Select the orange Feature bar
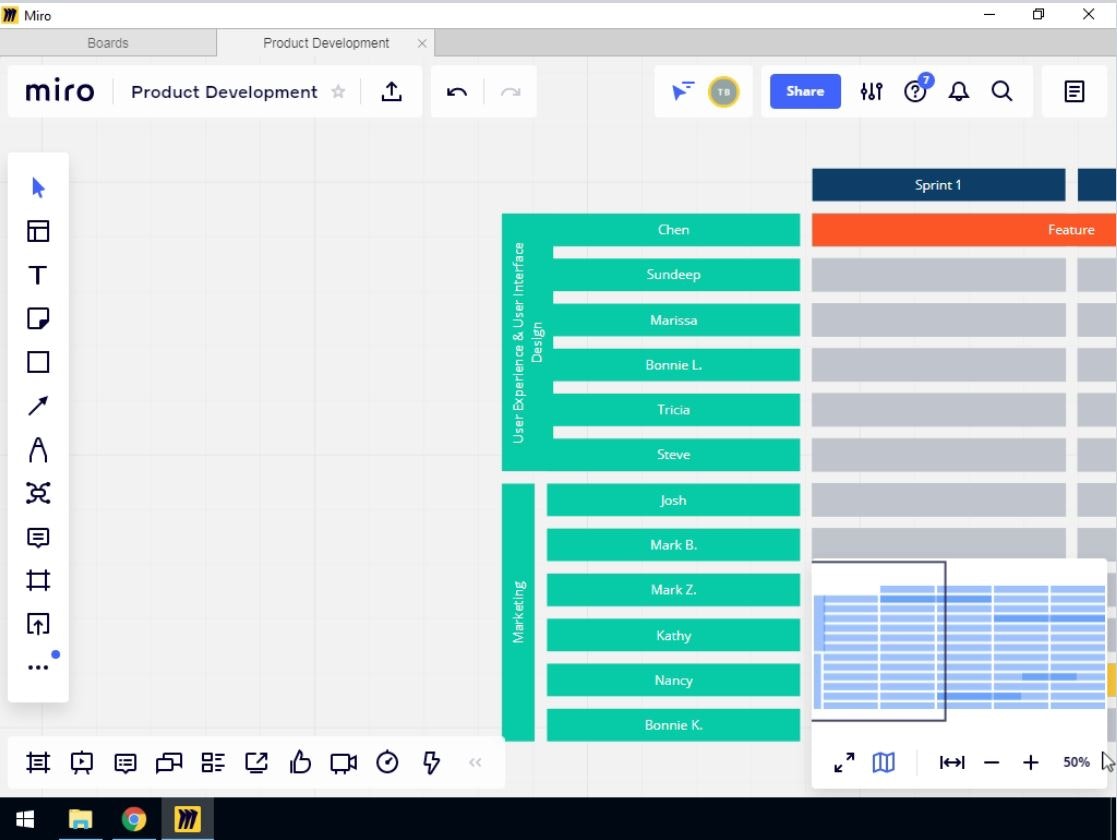1117x840 pixels. point(964,229)
